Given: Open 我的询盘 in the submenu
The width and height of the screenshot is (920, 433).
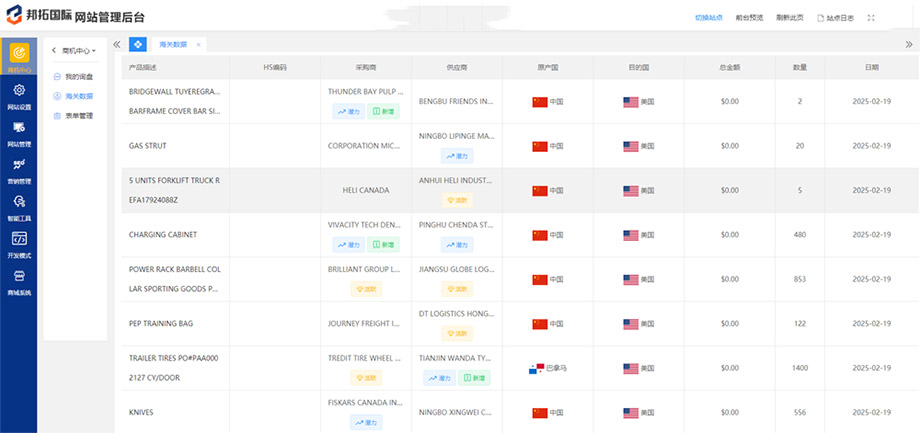Looking at the screenshot, I should click(73, 77).
